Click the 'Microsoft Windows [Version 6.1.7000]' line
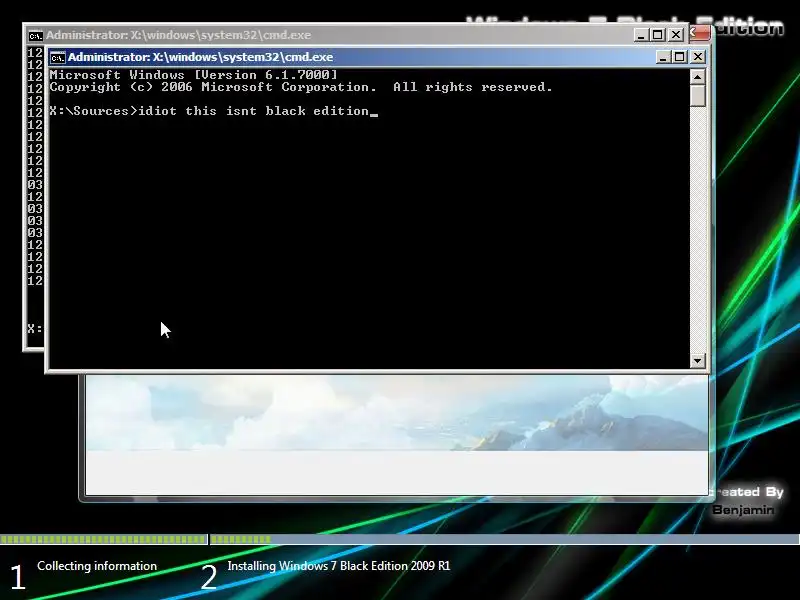 [193, 75]
